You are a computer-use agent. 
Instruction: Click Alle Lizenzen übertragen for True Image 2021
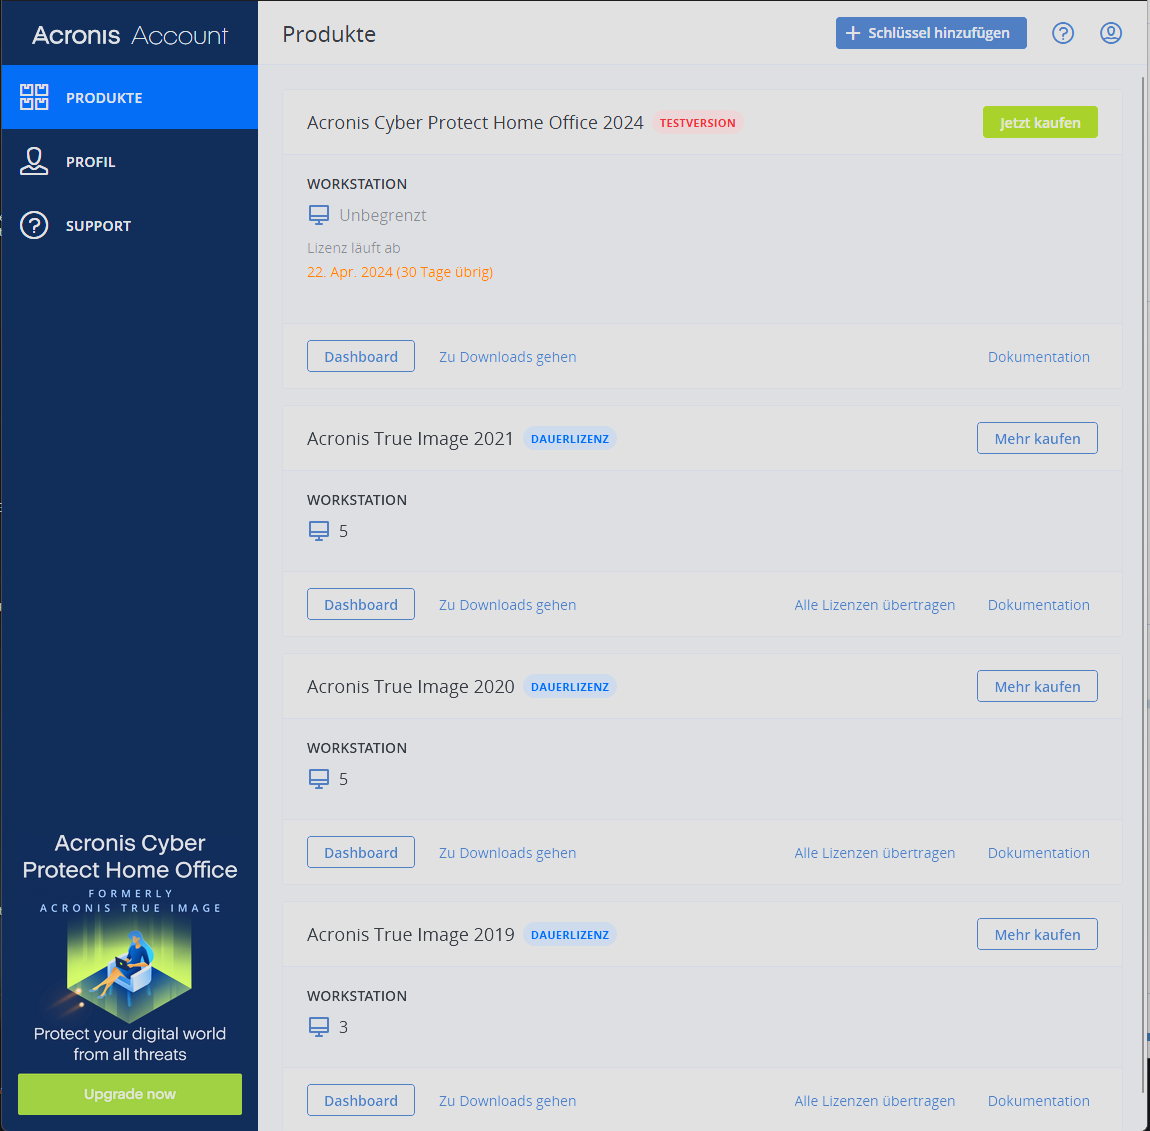click(x=874, y=604)
